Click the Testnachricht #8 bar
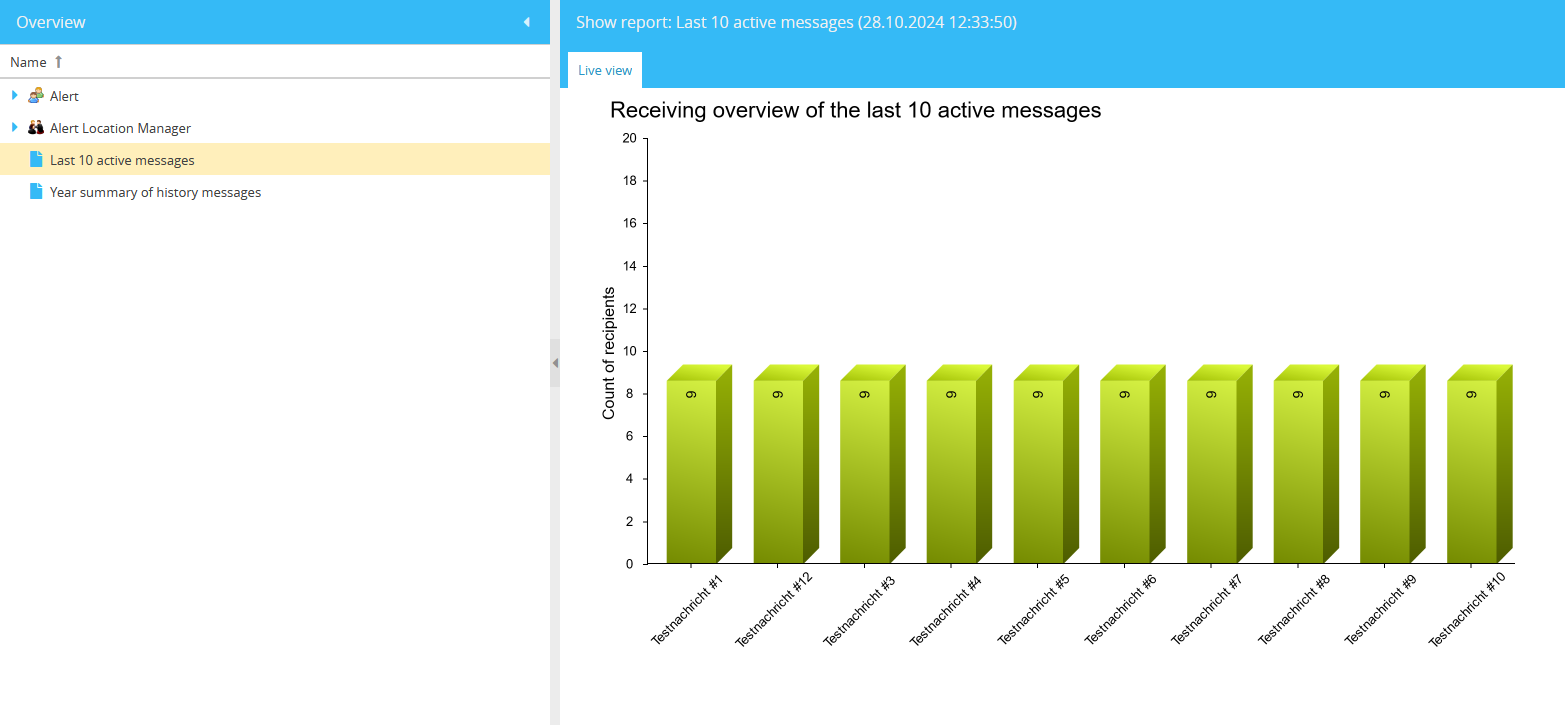Screen dimensions: 1566x727 click(x=1306, y=464)
